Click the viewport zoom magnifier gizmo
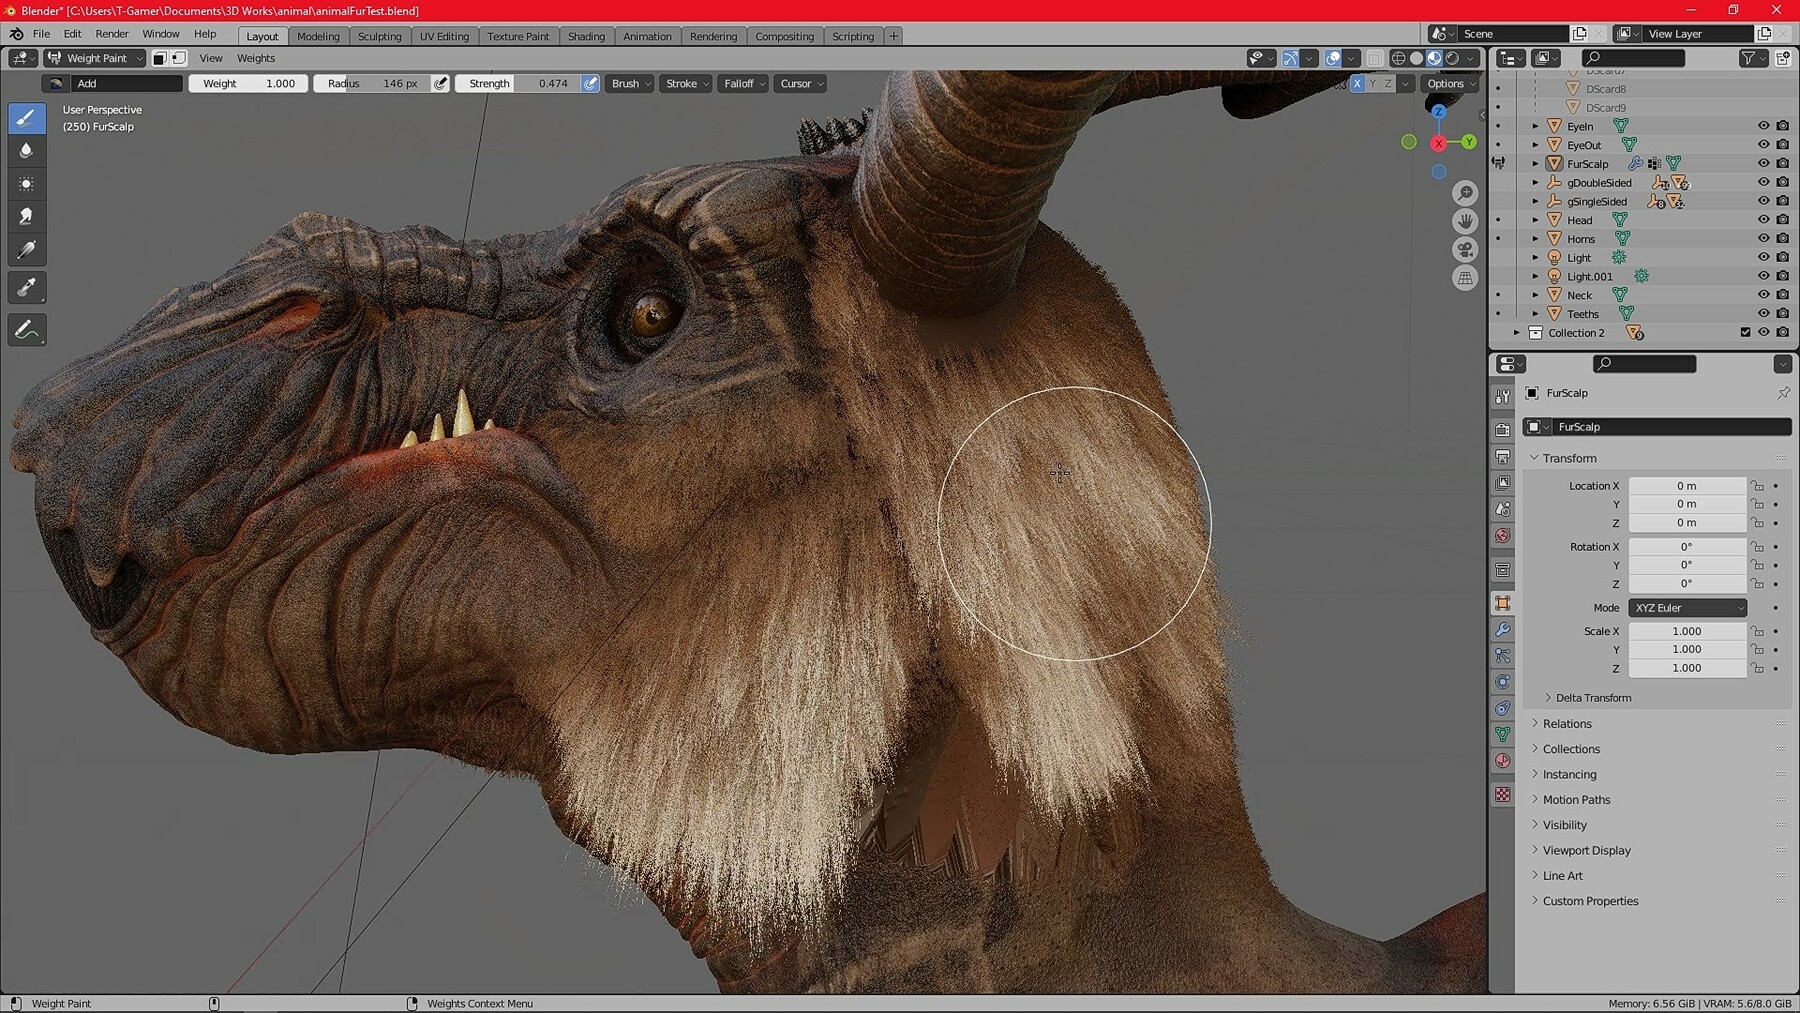The height and width of the screenshot is (1013, 1800). coord(1465,193)
